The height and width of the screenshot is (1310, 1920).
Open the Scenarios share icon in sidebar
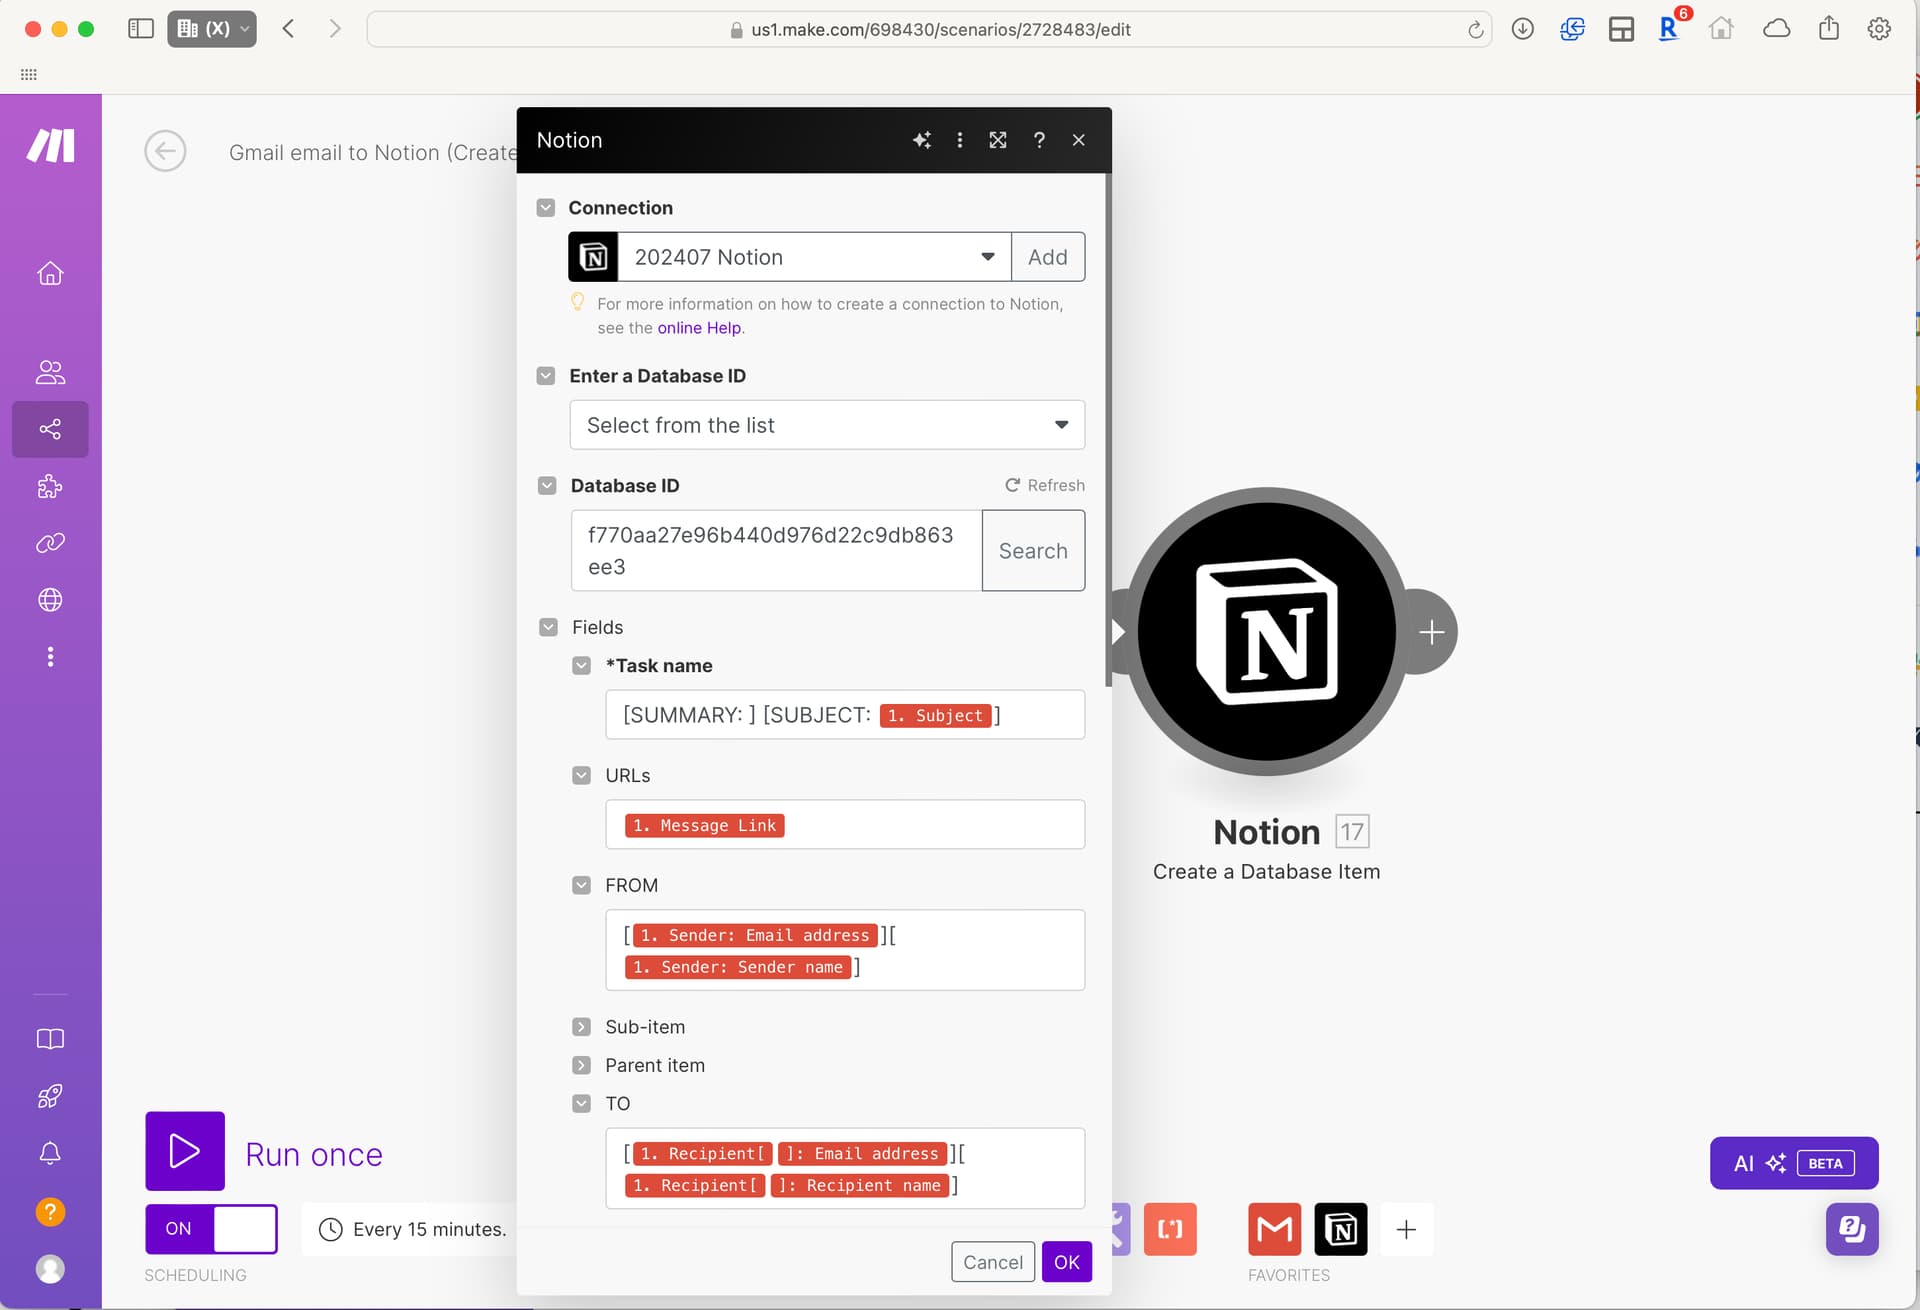[50, 429]
